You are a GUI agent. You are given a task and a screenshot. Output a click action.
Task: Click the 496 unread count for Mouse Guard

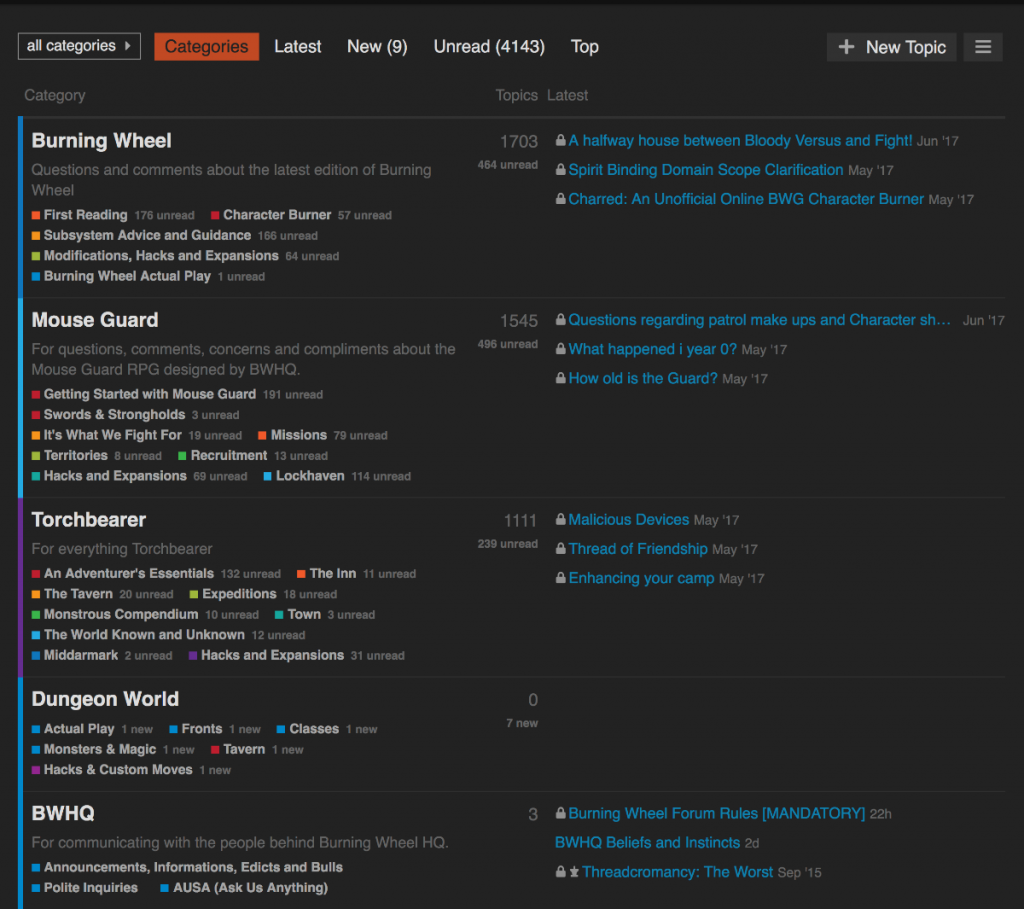click(x=507, y=344)
